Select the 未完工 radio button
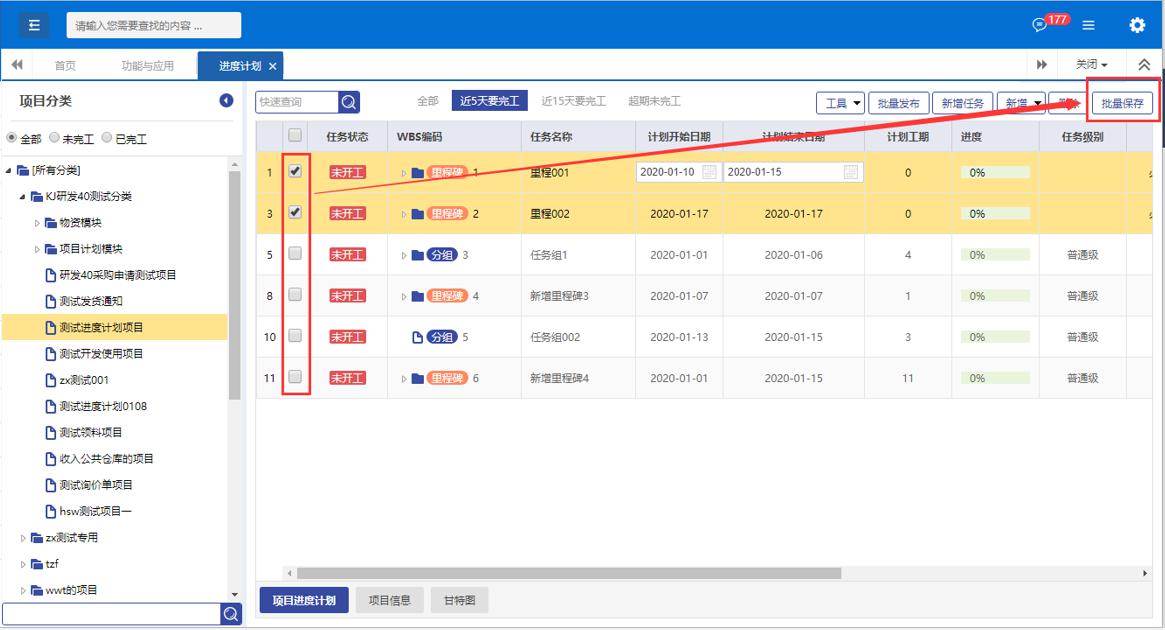This screenshot has width=1165, height=630. pyautogui.click(x=55, y=139)
